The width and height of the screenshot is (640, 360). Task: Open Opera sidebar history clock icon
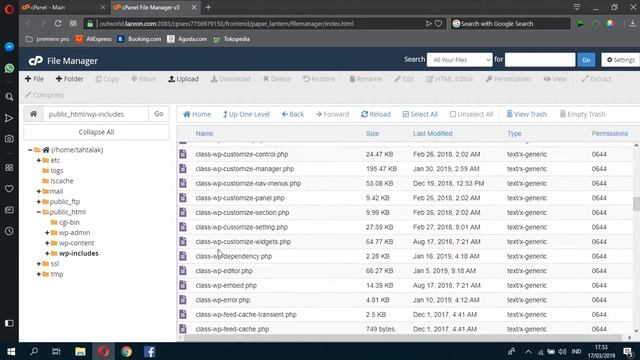coord(9,231)
